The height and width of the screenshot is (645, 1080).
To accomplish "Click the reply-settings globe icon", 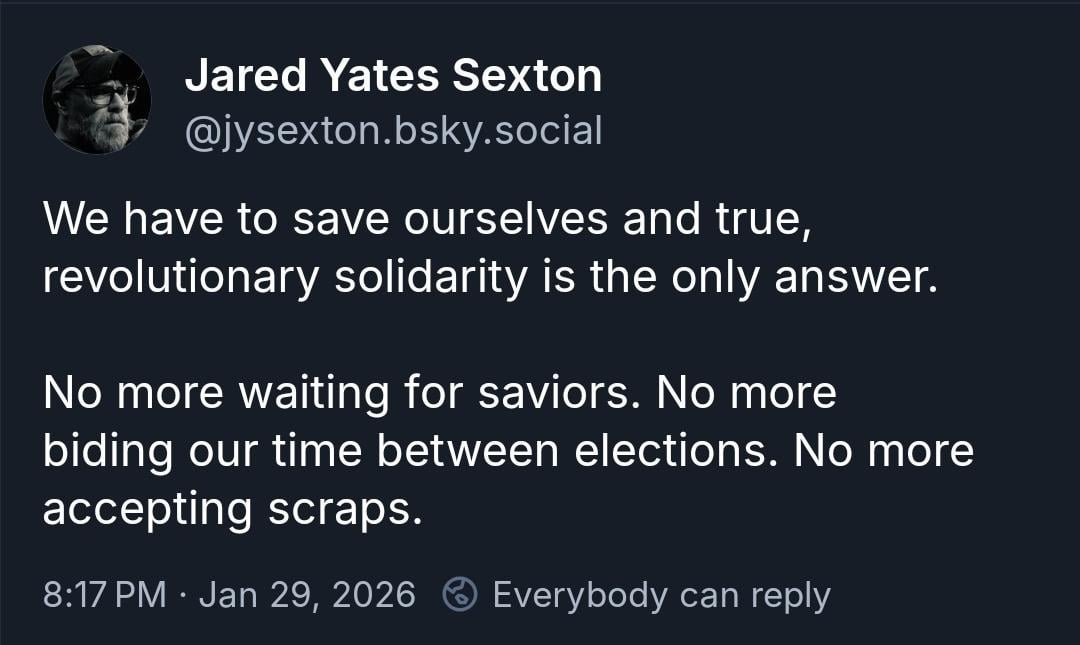I will (x=460, y=595).
